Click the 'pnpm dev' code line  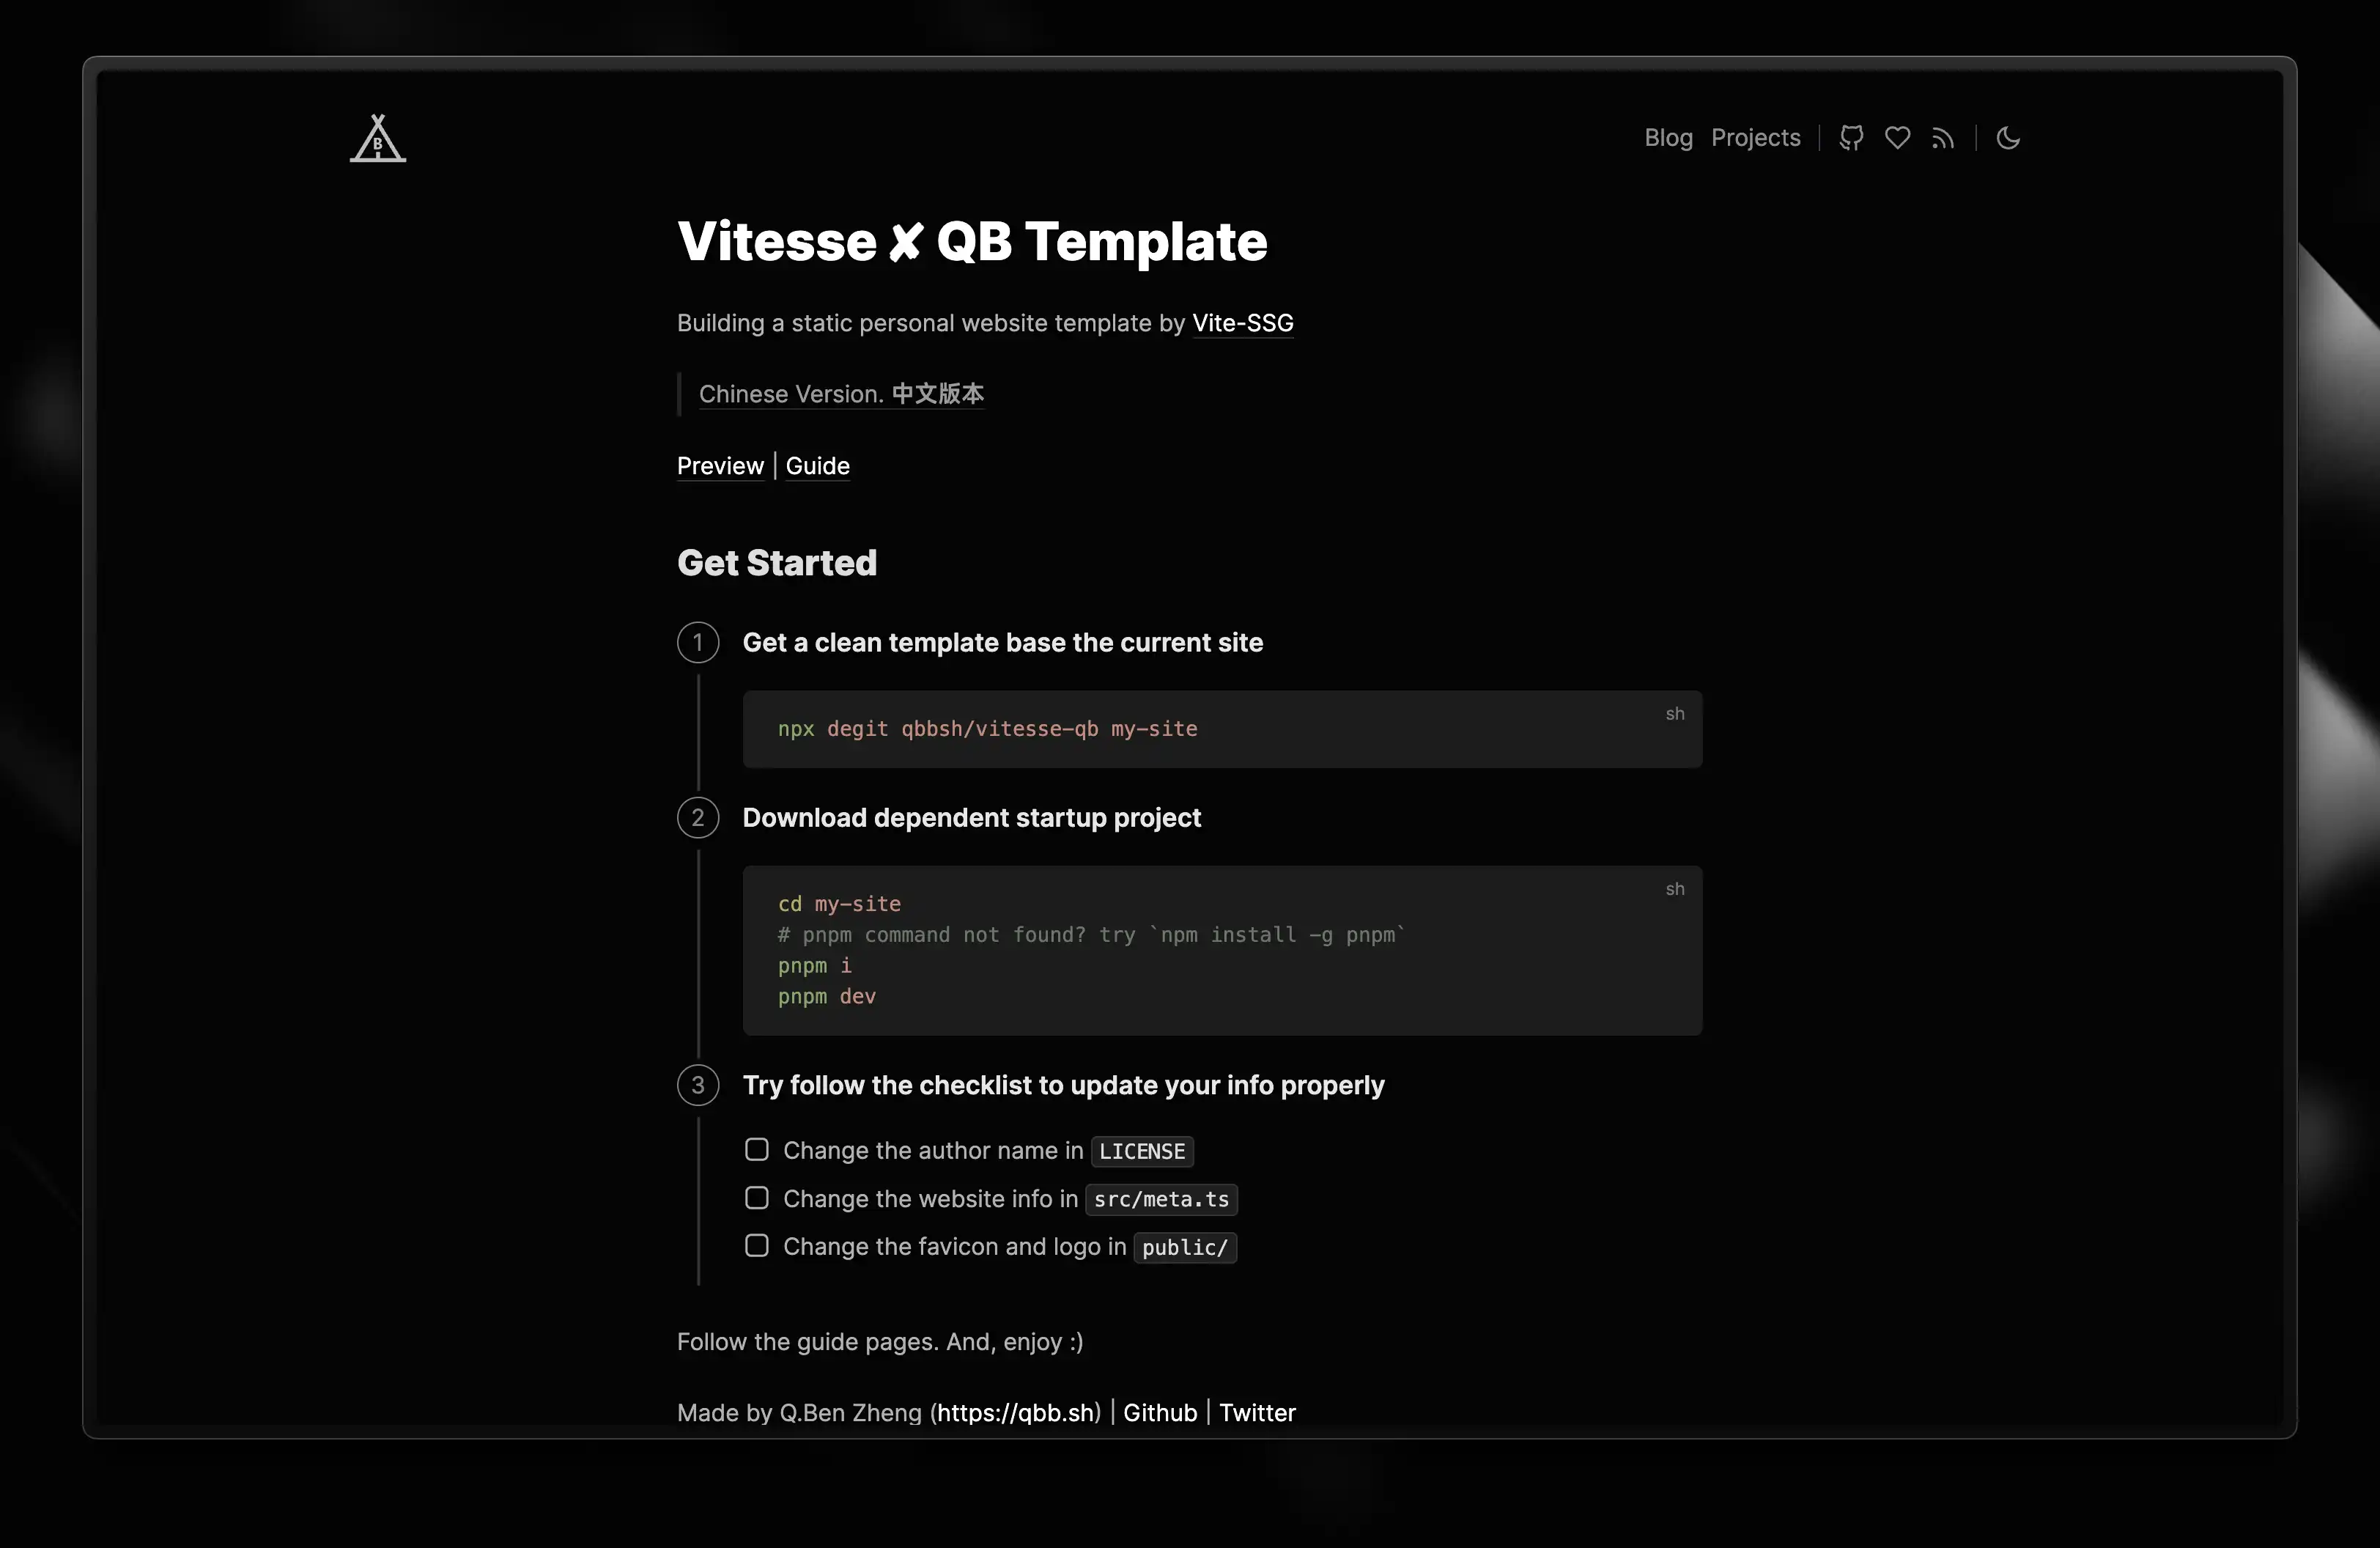coord(826,997)
